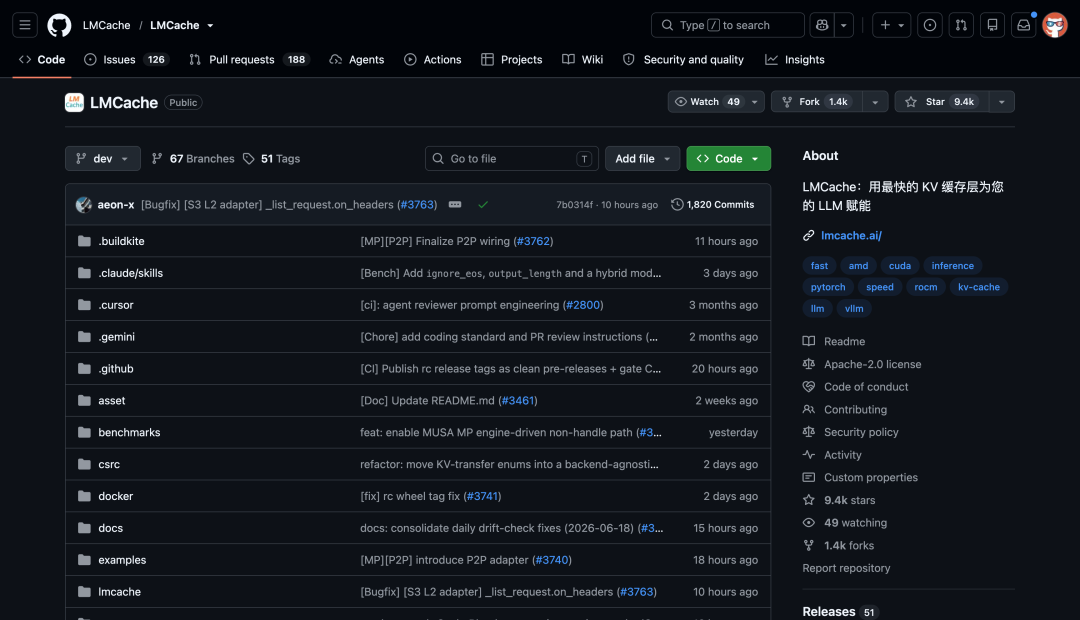Viewport: 1080px width, 620px height.
Task: Open the Agents tab
Action: pos(357,60)
